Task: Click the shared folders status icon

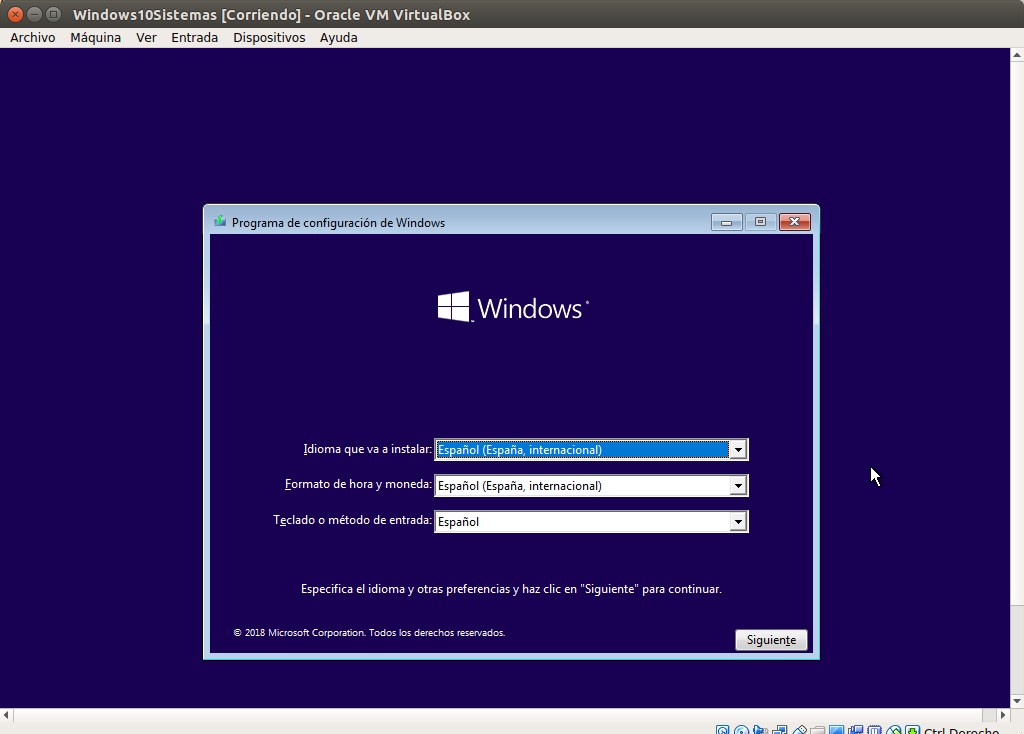Action: pyautogui.click(x=818, y=730)
